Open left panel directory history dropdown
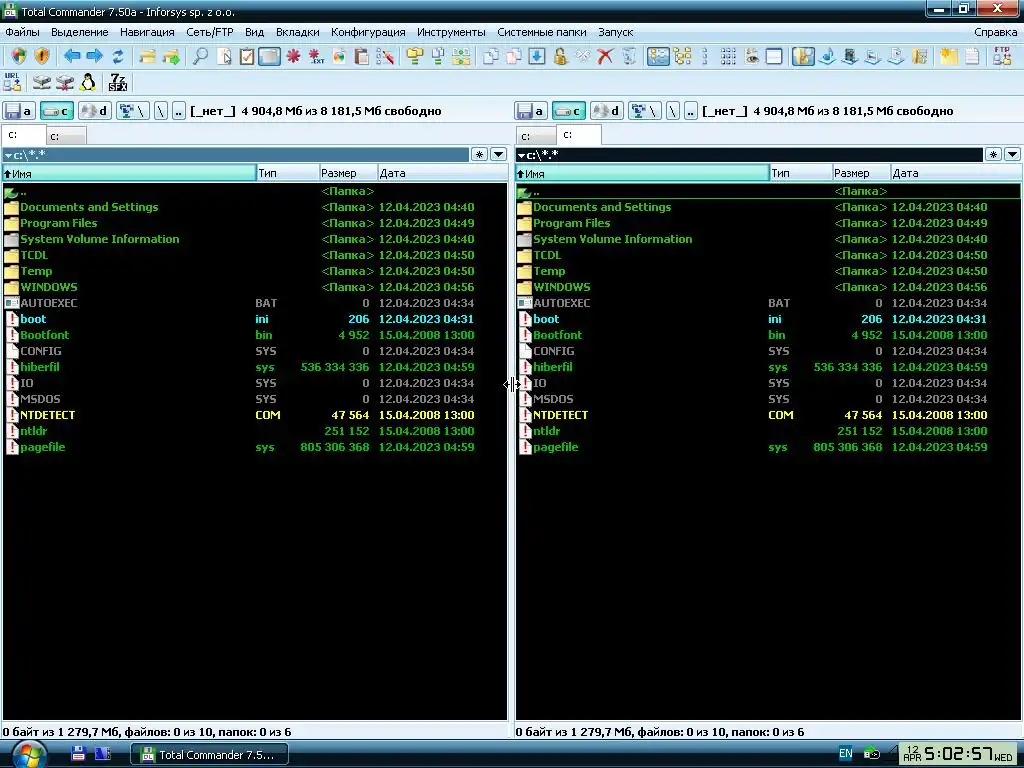The height and width of the screenshot is (768, 1024). coord(498,154)
